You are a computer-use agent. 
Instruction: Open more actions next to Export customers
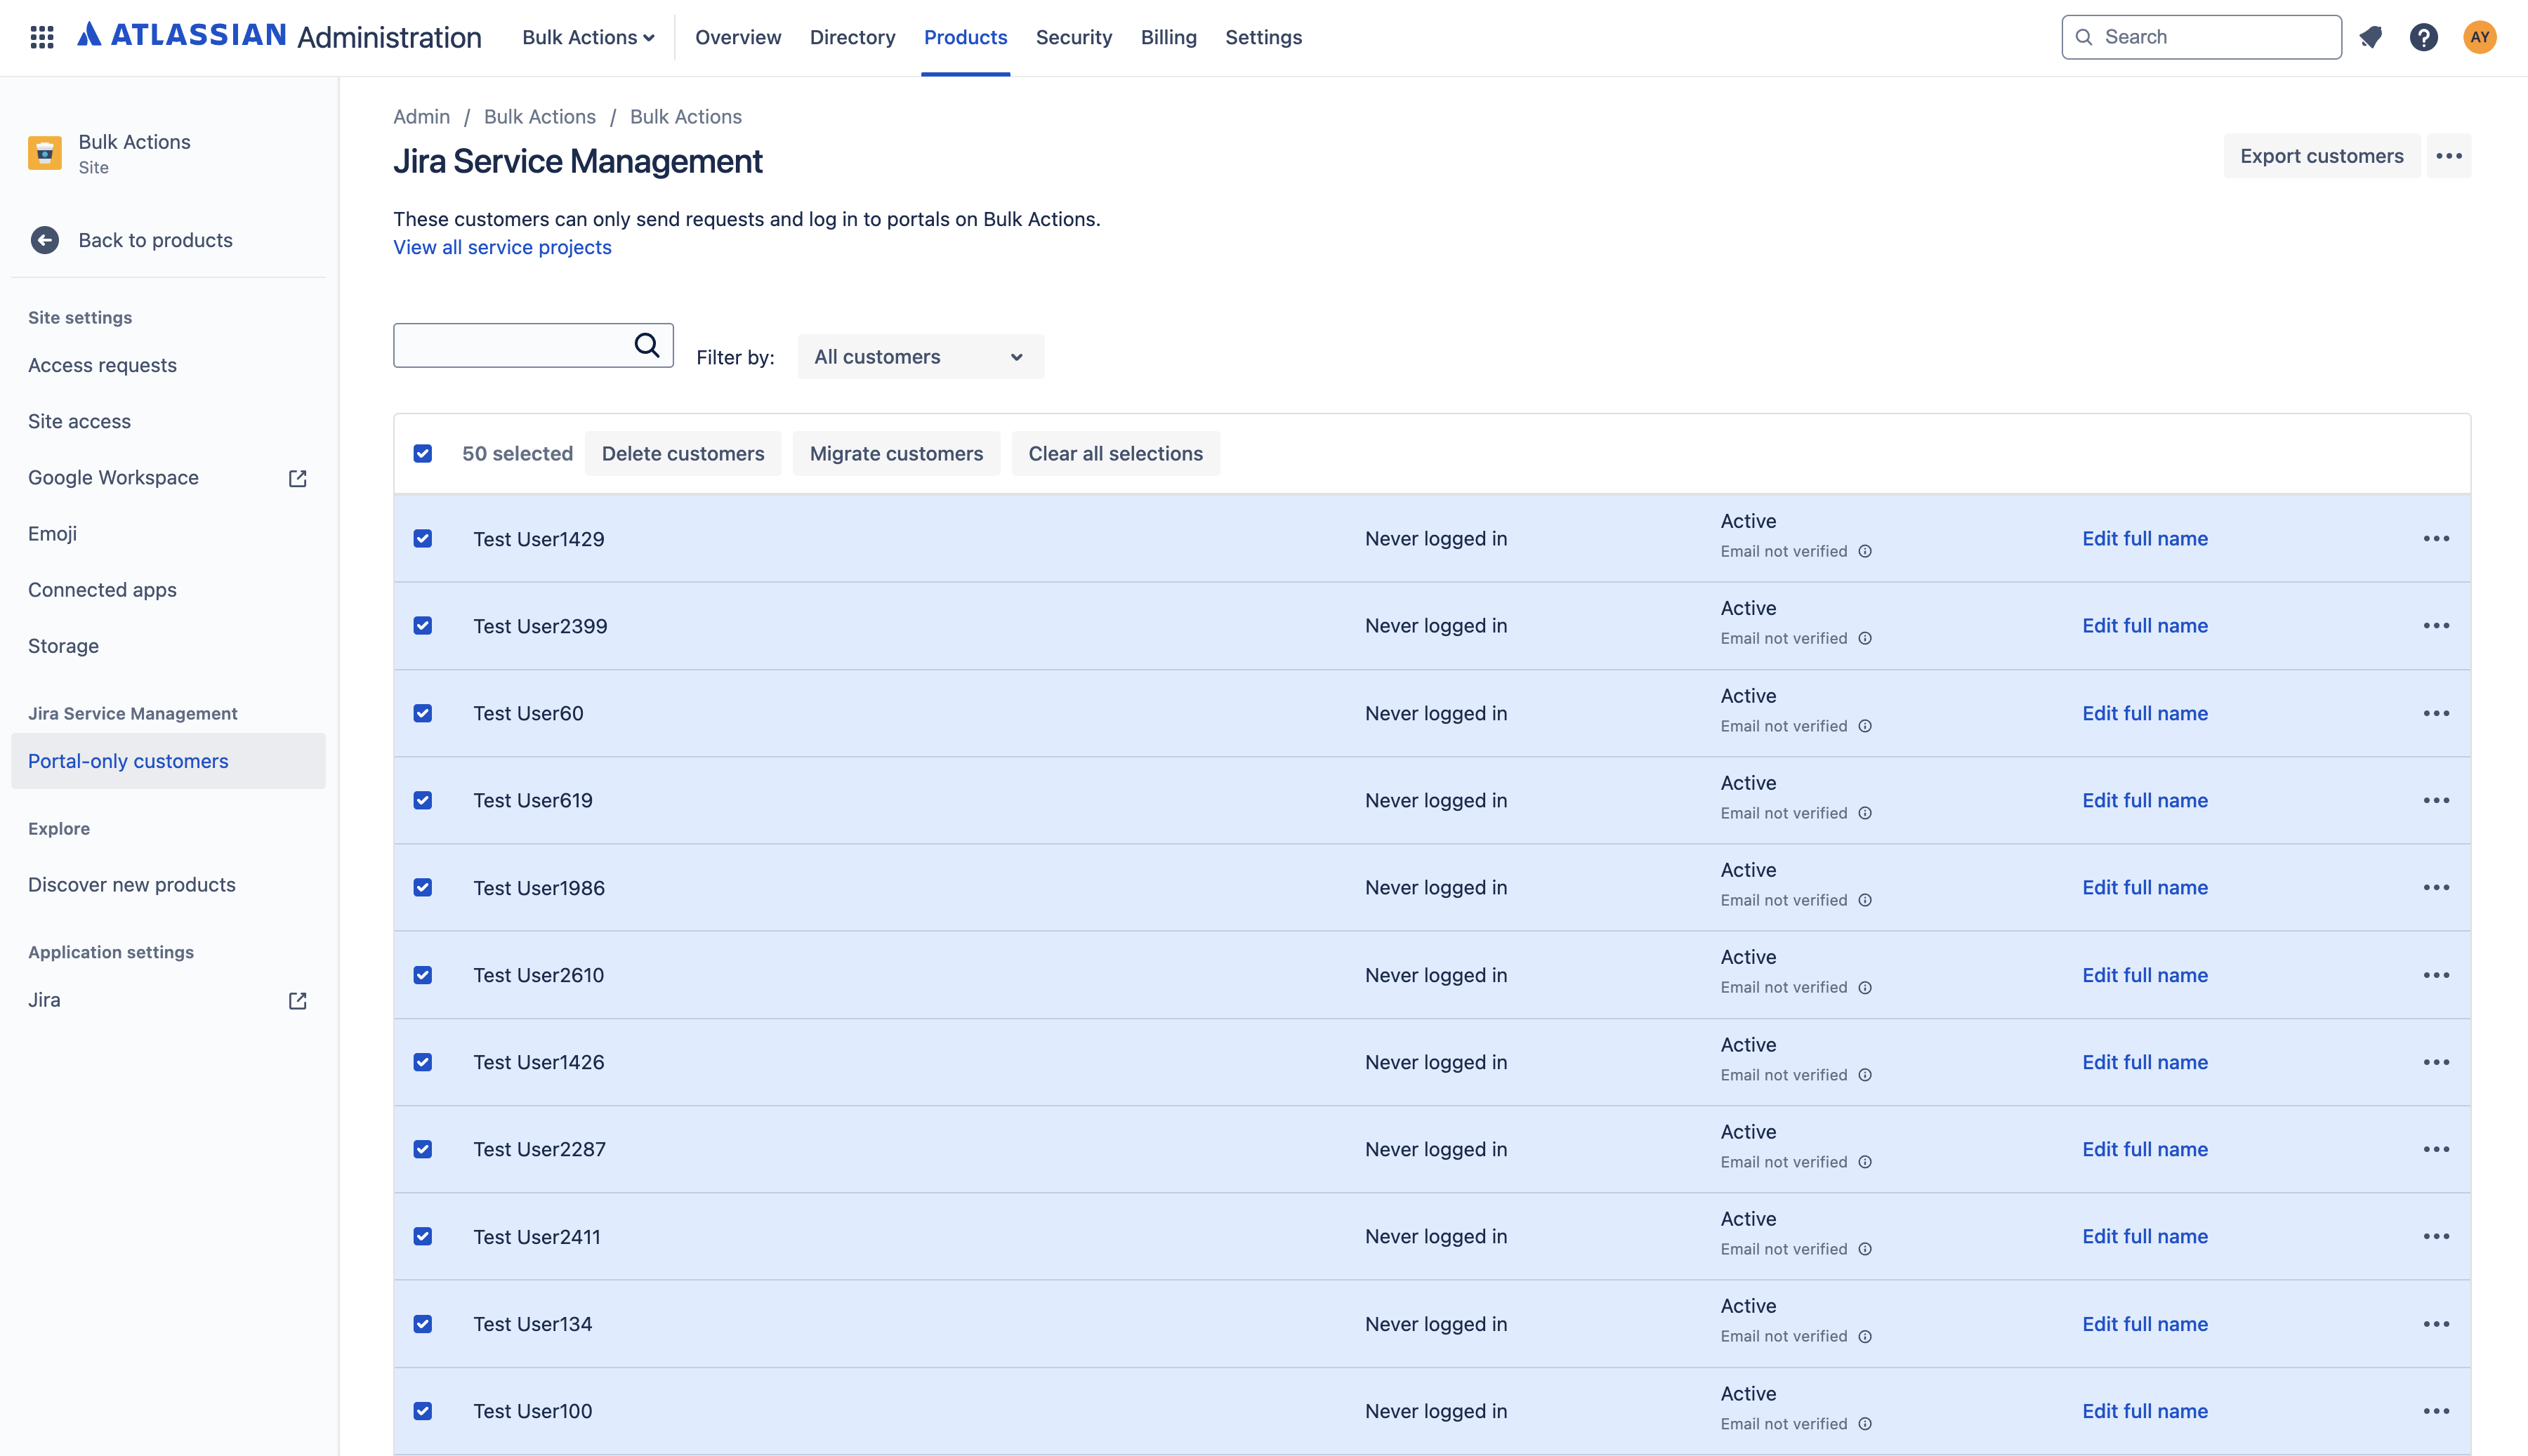pos(2449,156)
